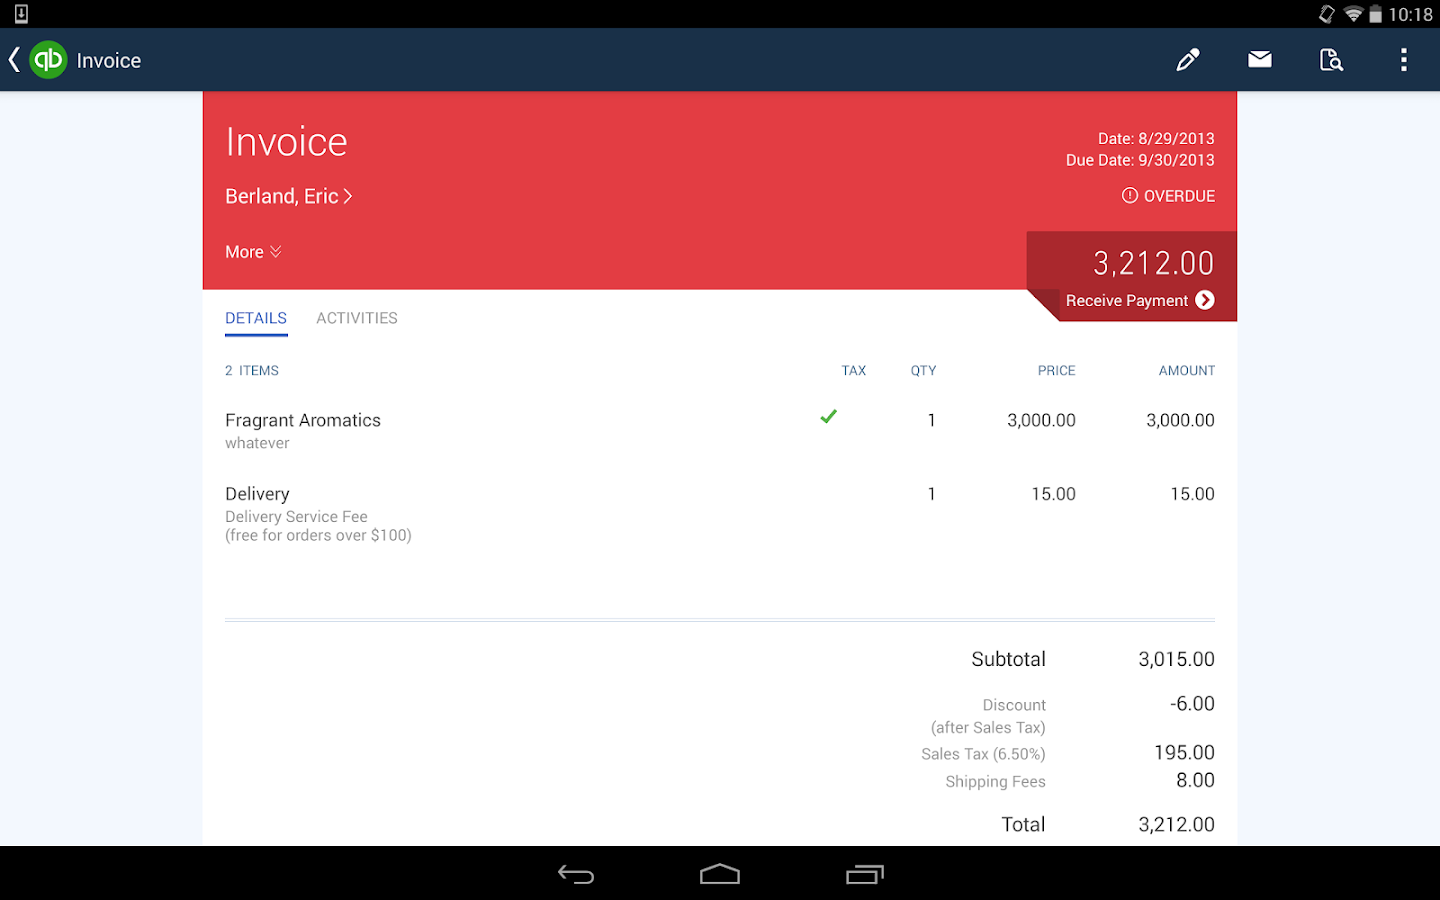The width and height of the screenshot is (1440, 900).
Task: Select the Fragrant Aromatics line item
Action: coord(720,430)
